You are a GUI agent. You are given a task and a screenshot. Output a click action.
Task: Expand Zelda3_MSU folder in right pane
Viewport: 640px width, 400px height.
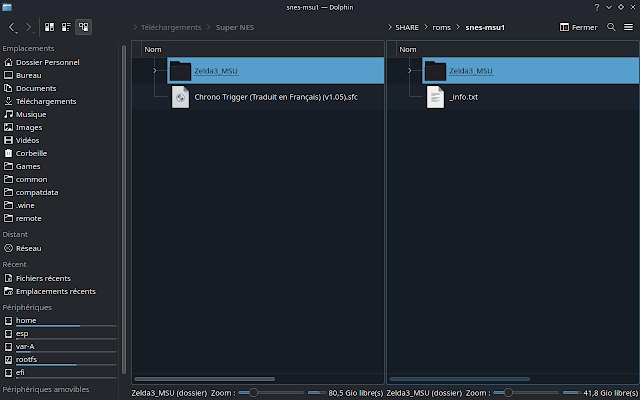(409, 71)
